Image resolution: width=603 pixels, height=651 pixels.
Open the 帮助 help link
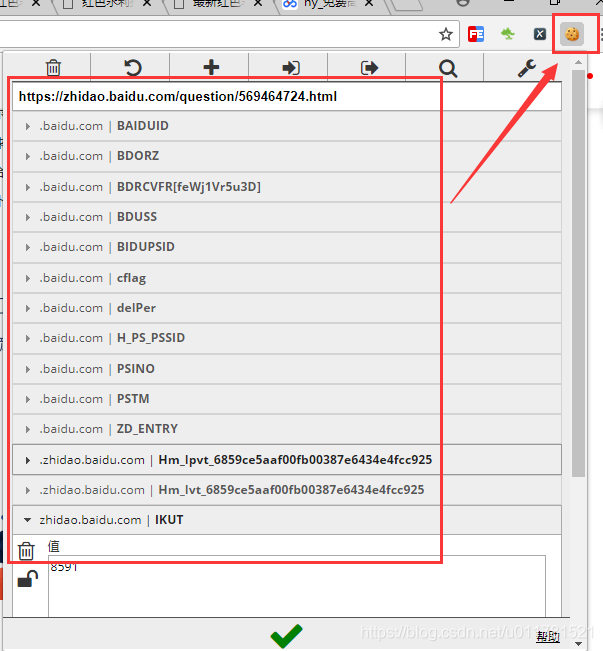click(x=548, y=636)
